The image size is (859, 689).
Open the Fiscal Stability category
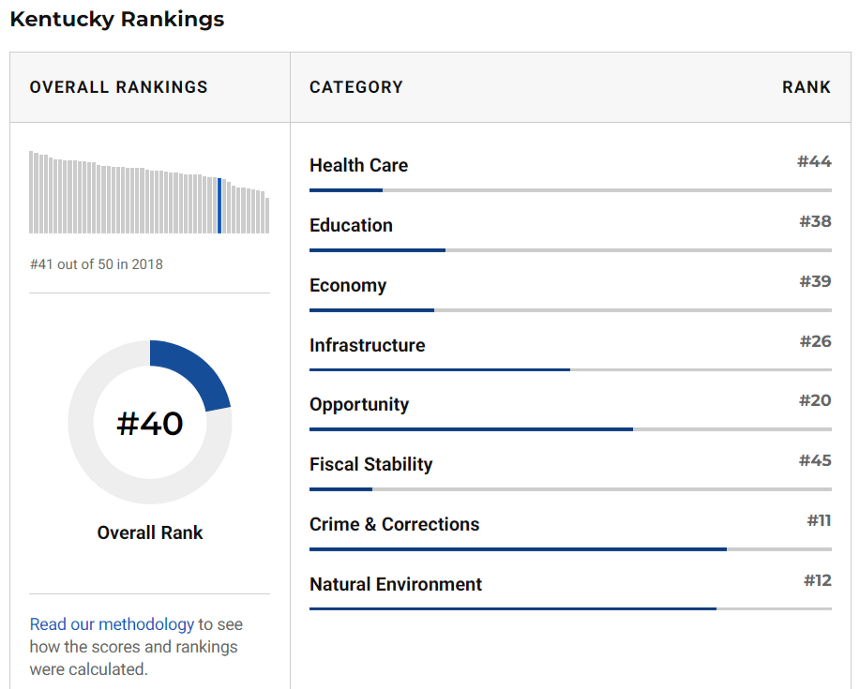(371, 464)
